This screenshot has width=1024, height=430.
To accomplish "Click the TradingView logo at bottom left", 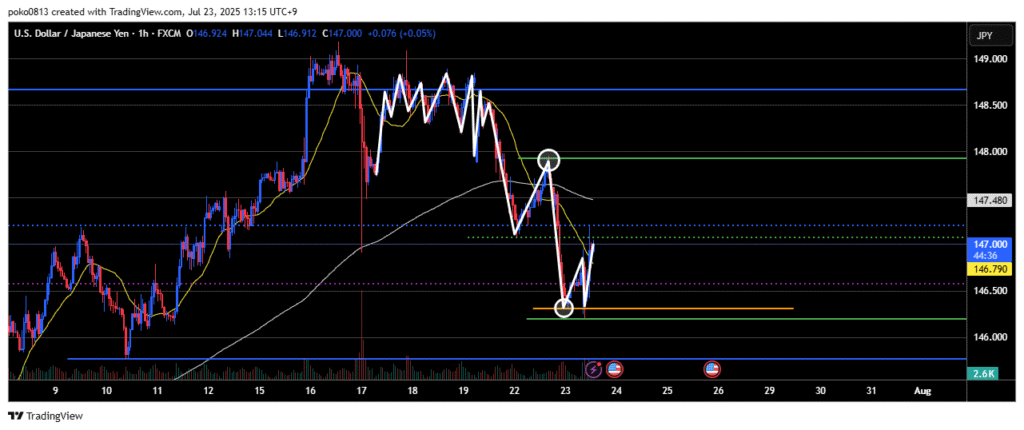I will 46,415.
